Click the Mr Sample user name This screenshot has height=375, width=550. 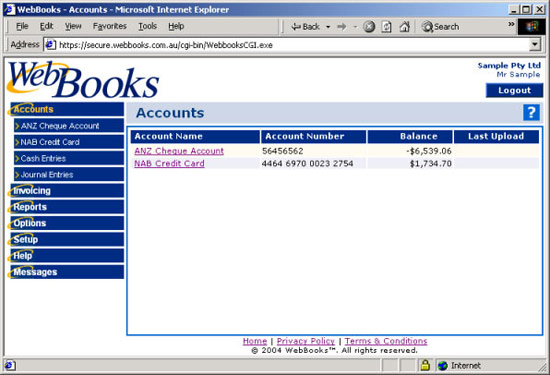(x=518, y=74)
